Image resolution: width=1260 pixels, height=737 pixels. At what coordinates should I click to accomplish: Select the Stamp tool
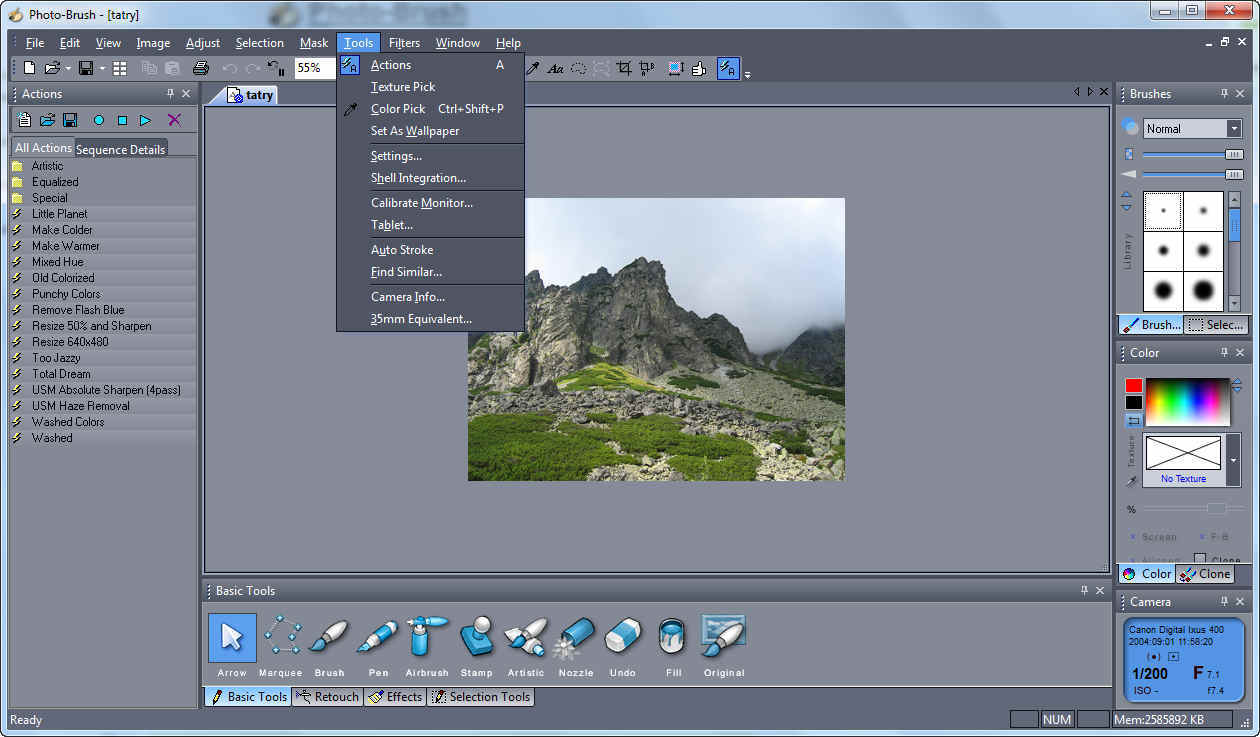click(x=476, y=637)
